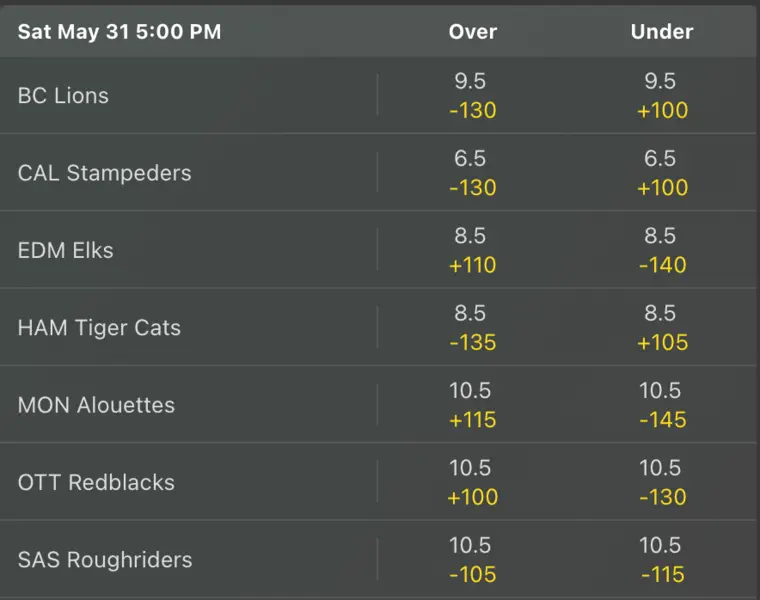760x600 pixels.
Task: Pick OTT Redblacks Under 10.5 at -130
Action: pos(662,483)
